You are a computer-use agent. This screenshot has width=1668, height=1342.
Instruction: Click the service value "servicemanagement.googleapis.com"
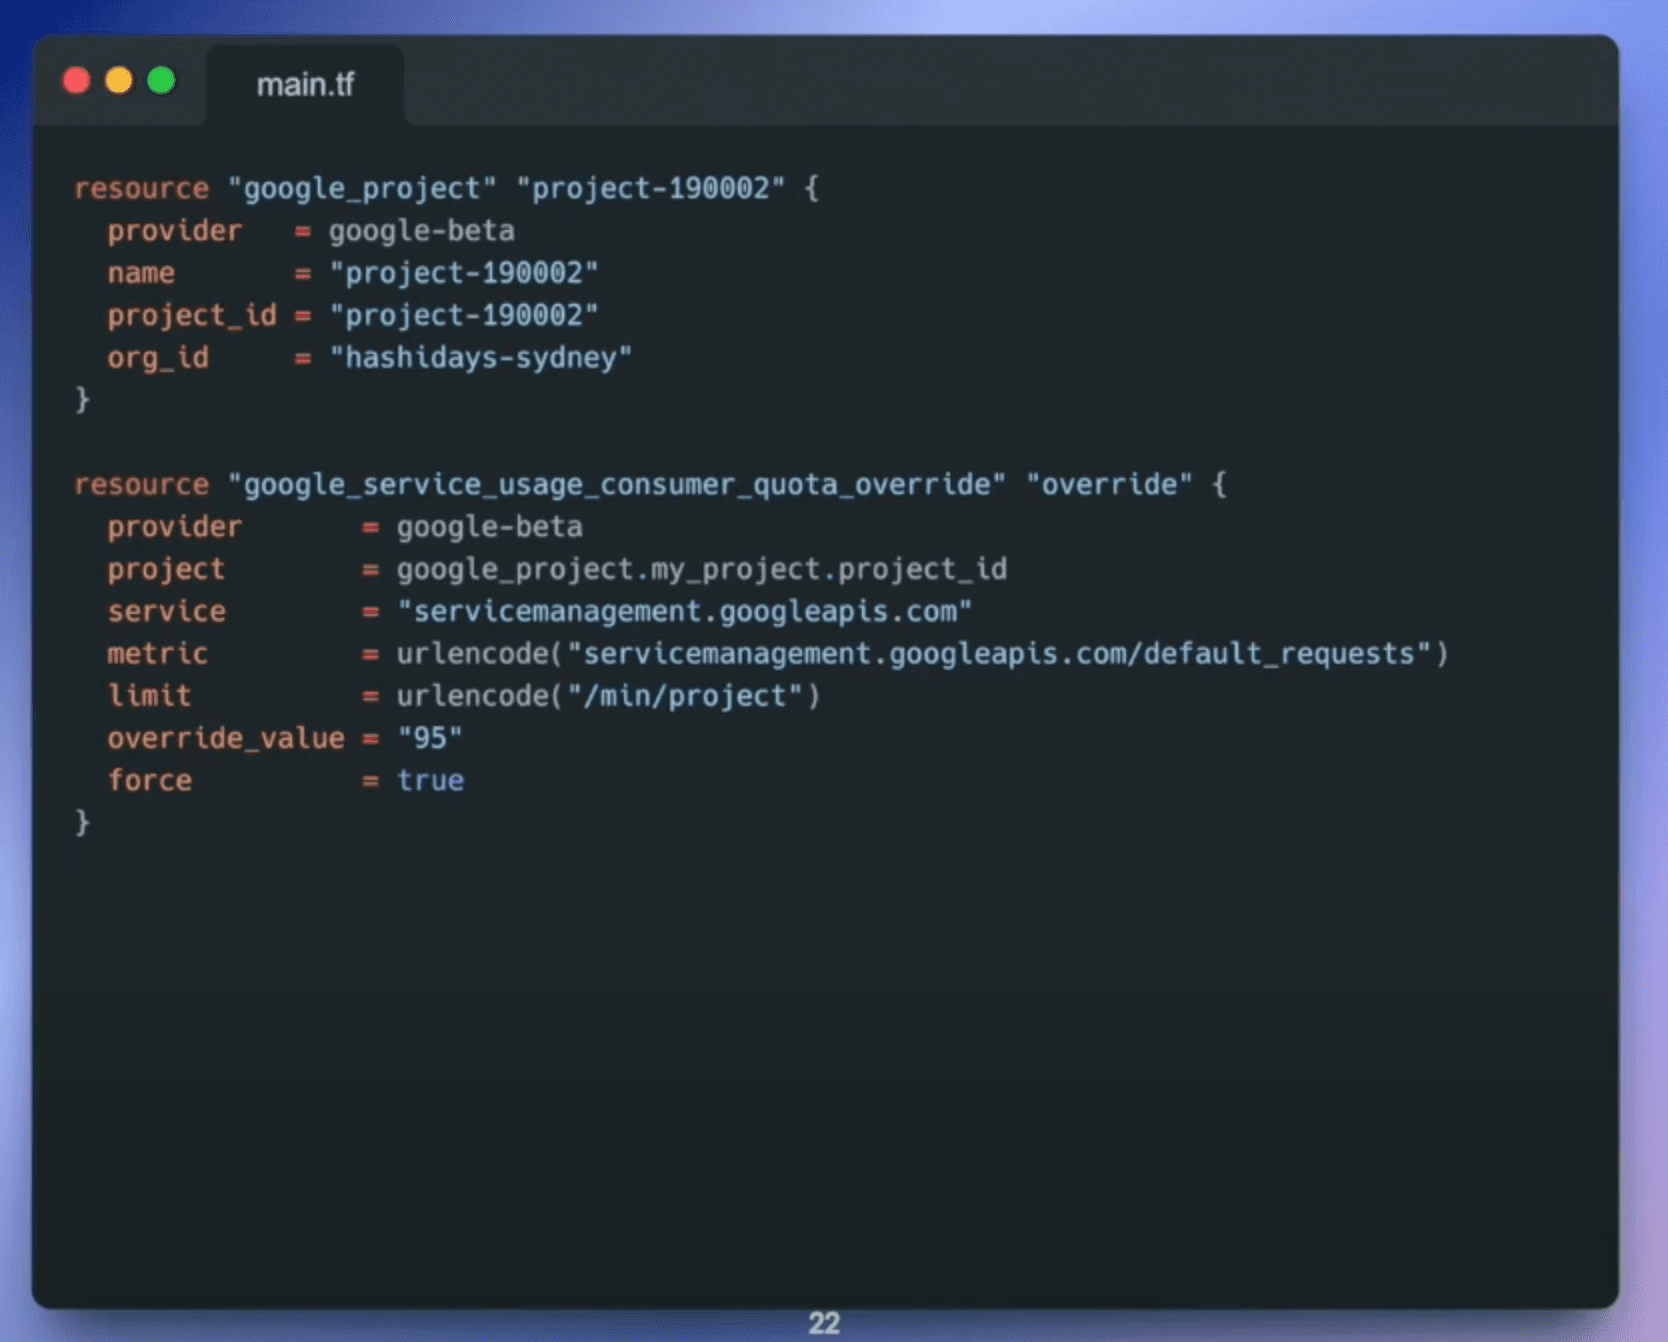684,611
